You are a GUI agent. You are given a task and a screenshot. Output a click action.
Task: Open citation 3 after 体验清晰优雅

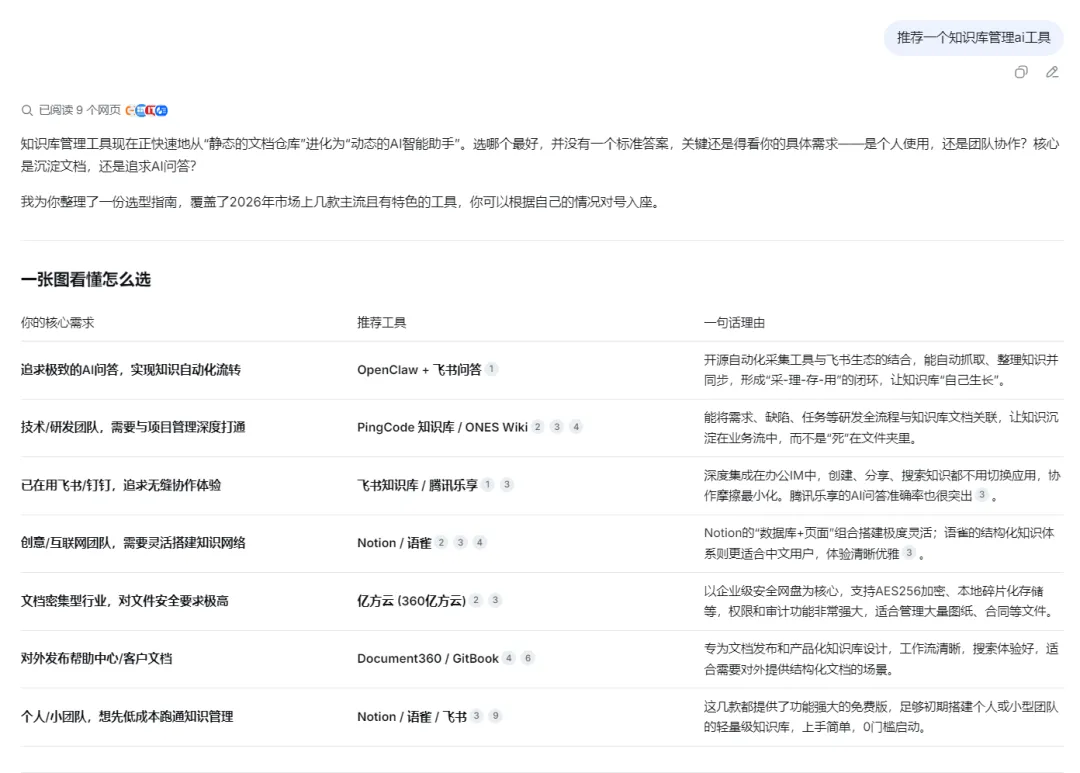(909, 553)
